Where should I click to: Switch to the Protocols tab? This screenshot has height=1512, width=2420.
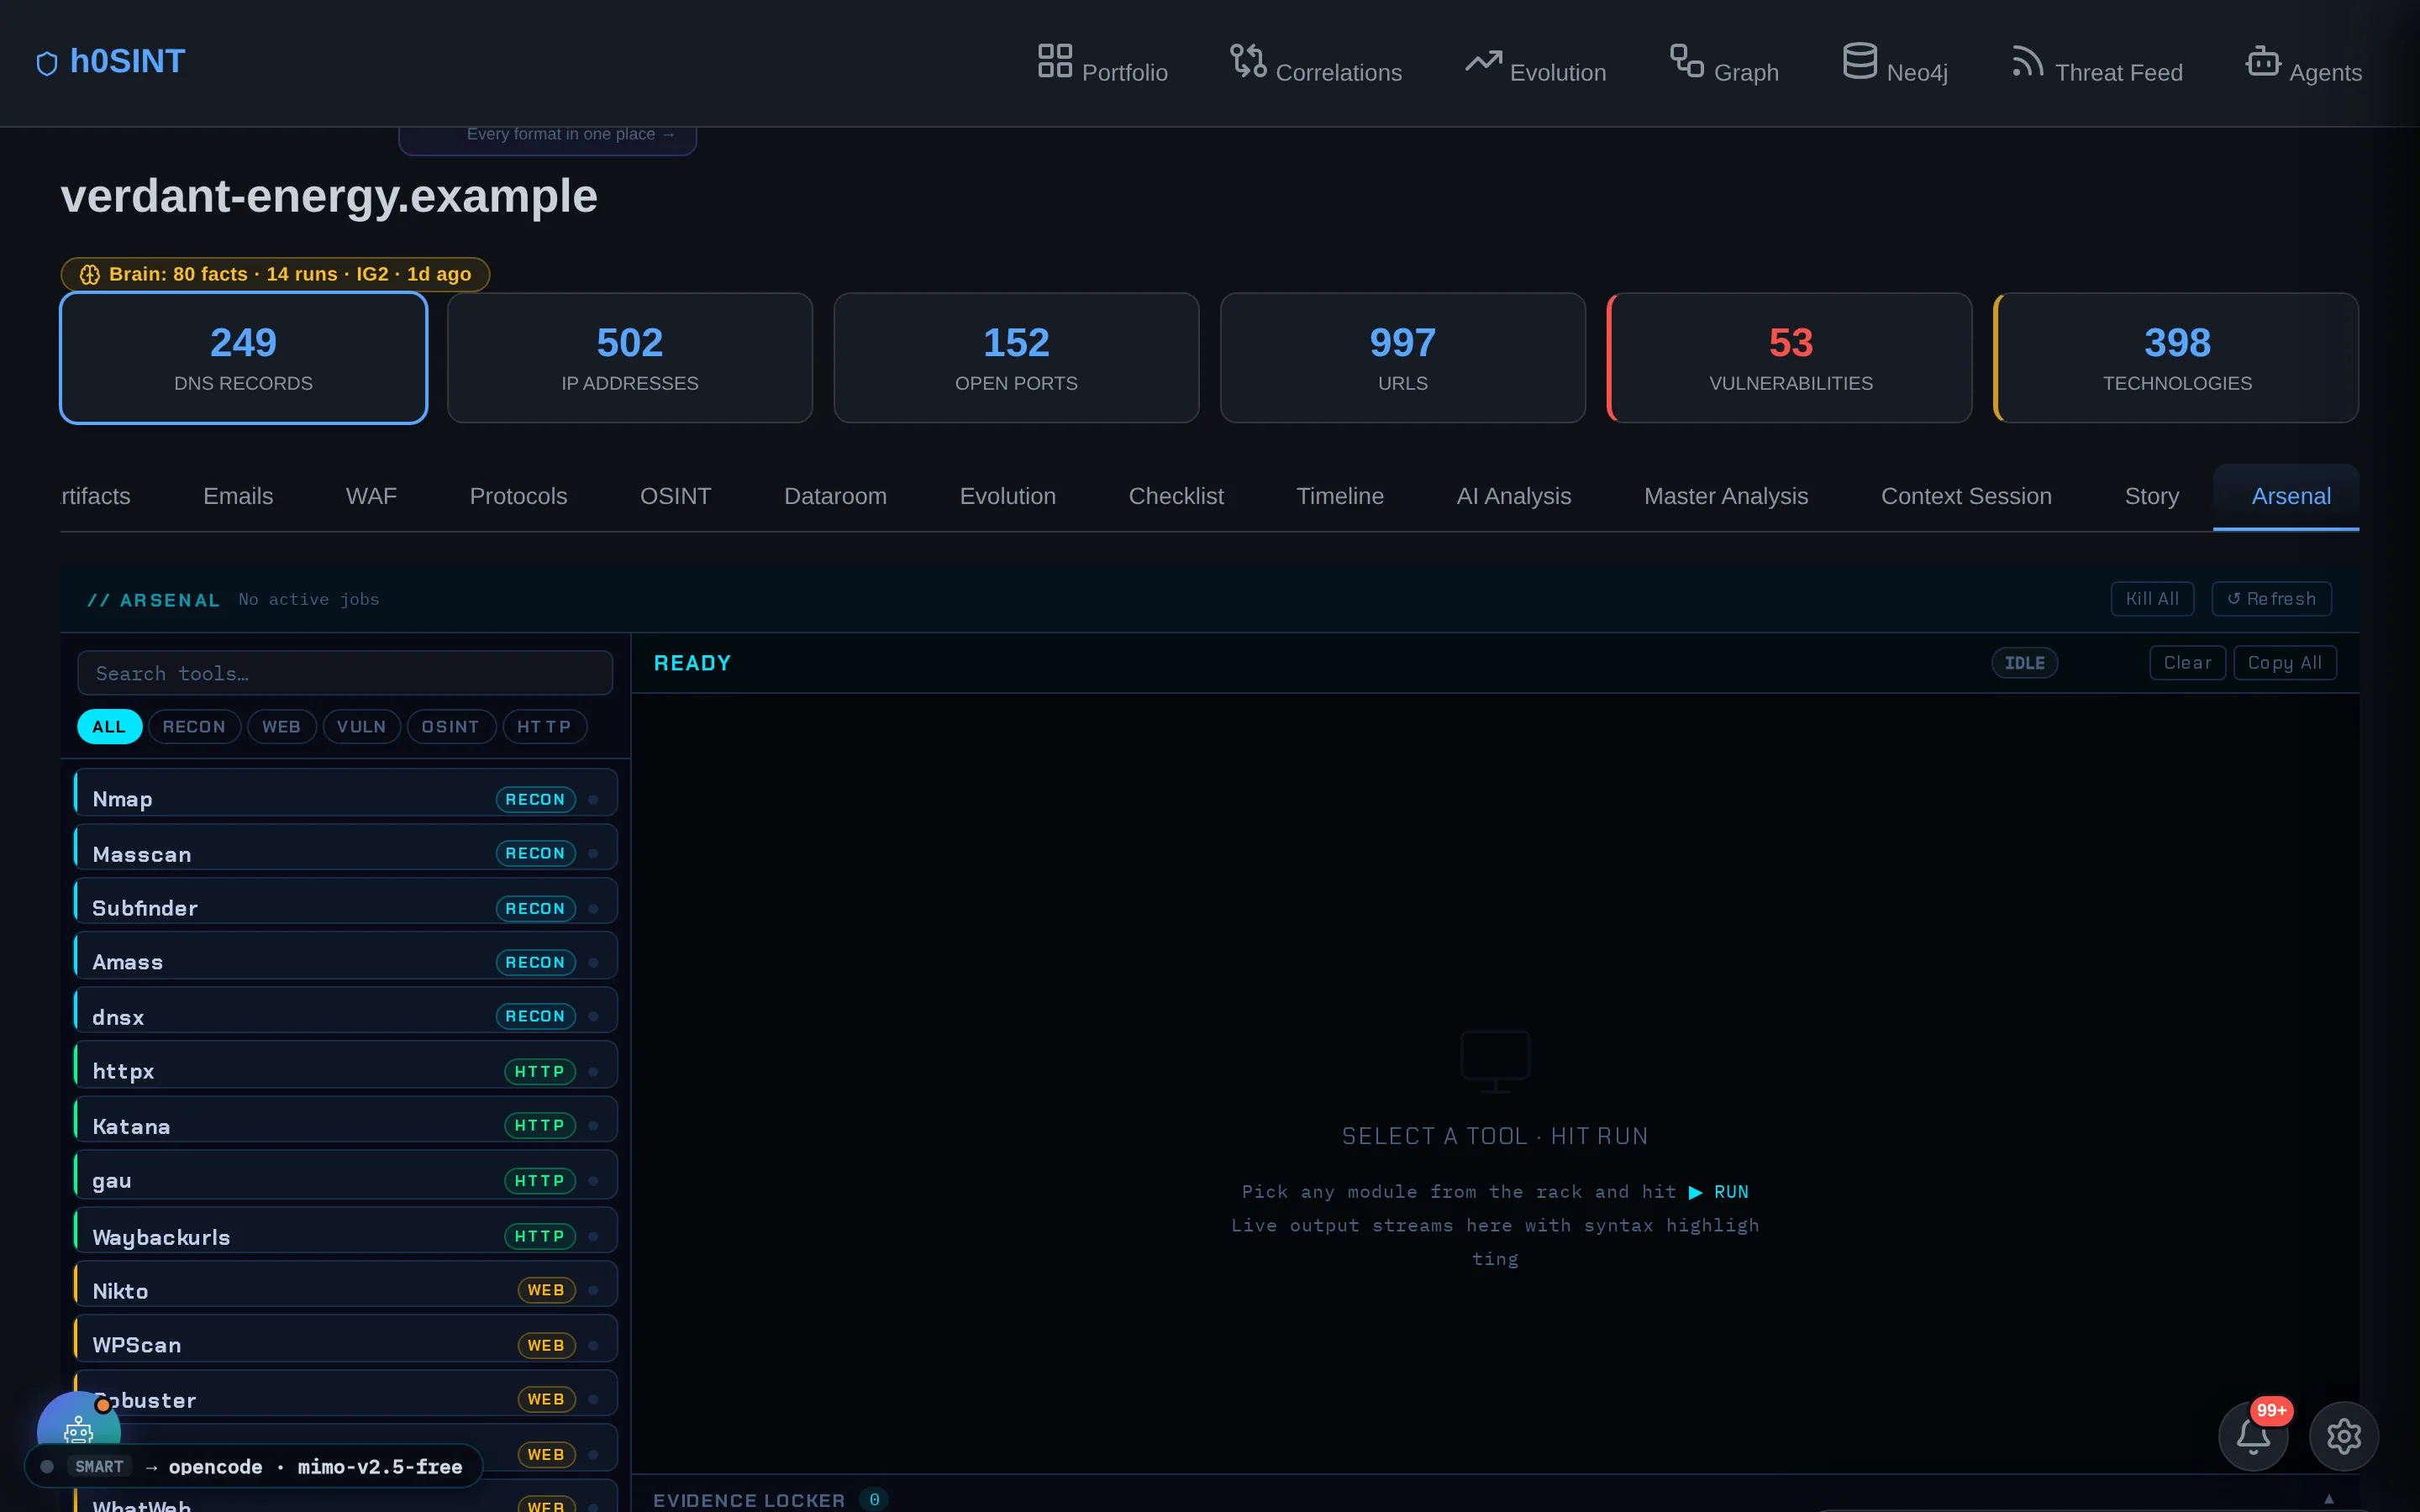click(x=518, y=496)
